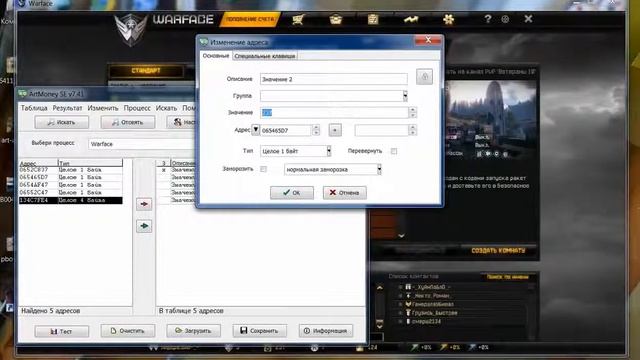Open the Warface inventory chest icon
Image resolution: width=640 pixels, height=360 pixels.
[x=336, y=19]
